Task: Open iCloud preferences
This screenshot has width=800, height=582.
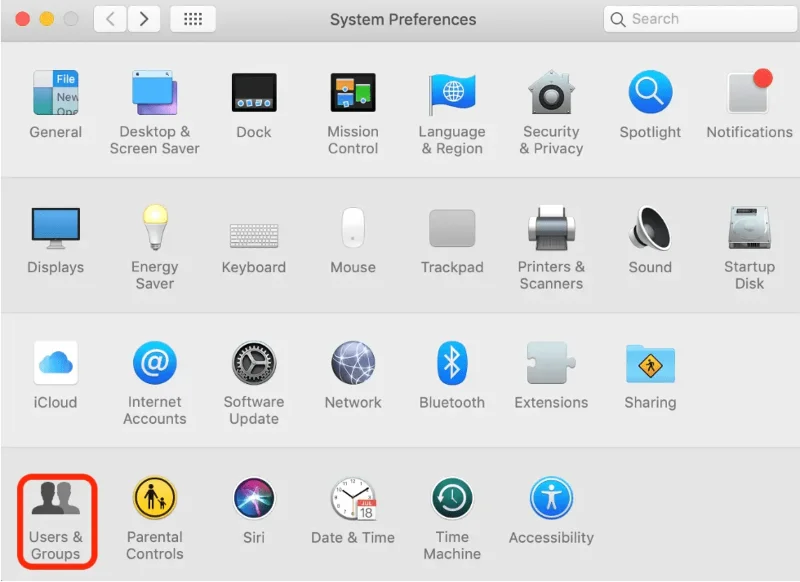Action: (x=55, y=364)
